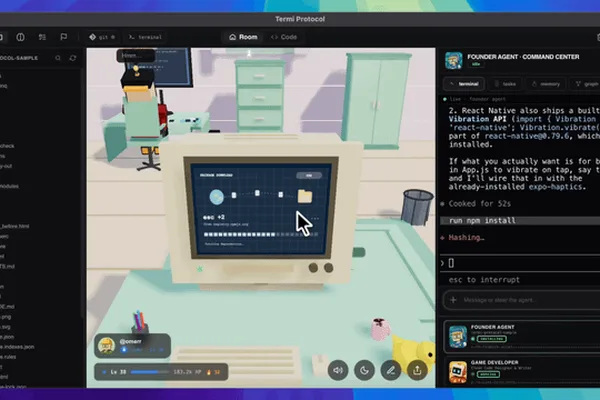Click the share upload button in the room
This screenshot has width=600, height=400.
pyautogui.click(x=417, y=370)
